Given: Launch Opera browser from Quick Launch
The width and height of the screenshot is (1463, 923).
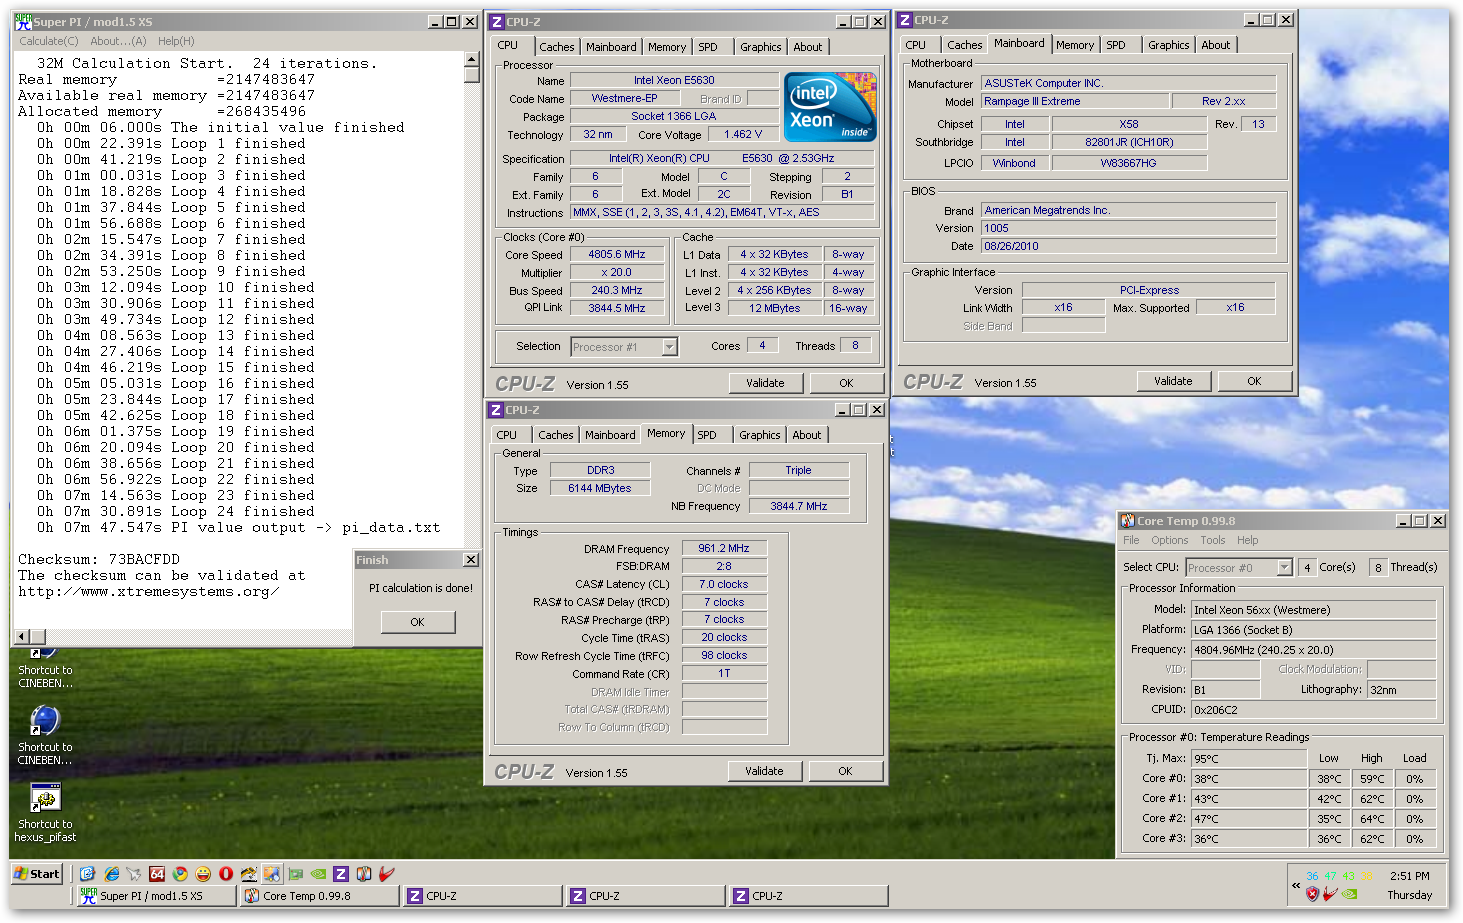Looking at the screenshot, I should 226,874.
